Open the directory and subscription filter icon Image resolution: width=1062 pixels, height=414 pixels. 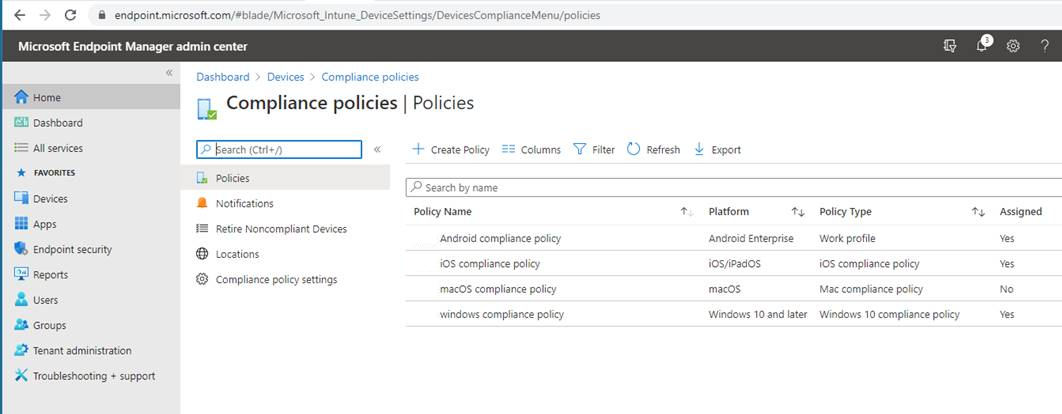click(950, 46)
